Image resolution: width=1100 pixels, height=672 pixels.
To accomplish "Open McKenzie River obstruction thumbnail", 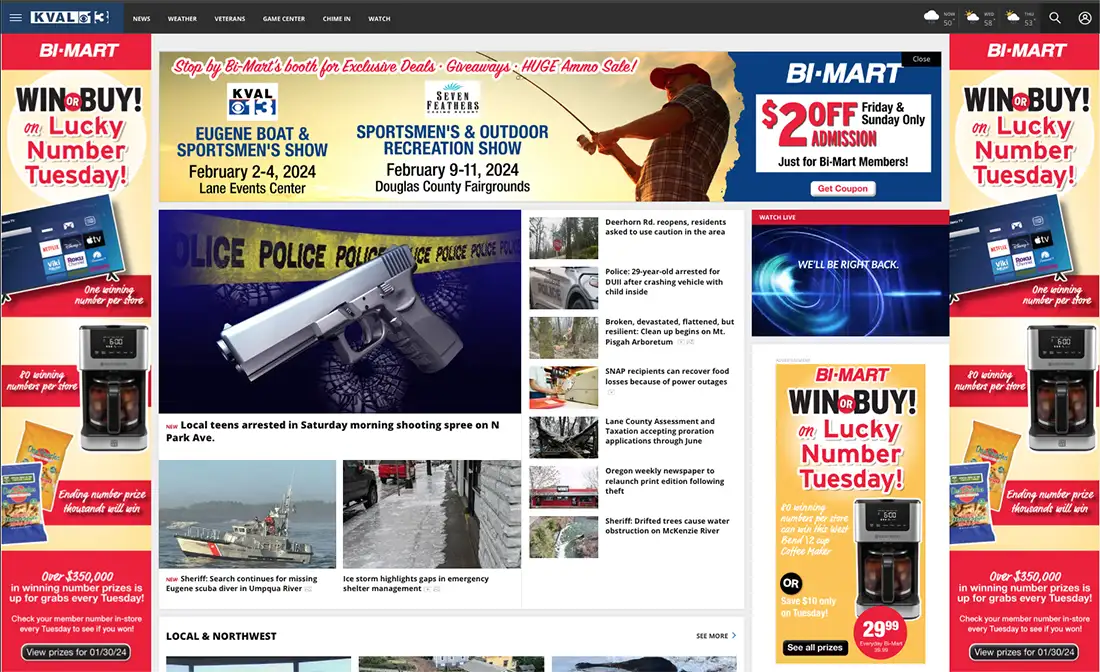I will [x=563, y=537].
